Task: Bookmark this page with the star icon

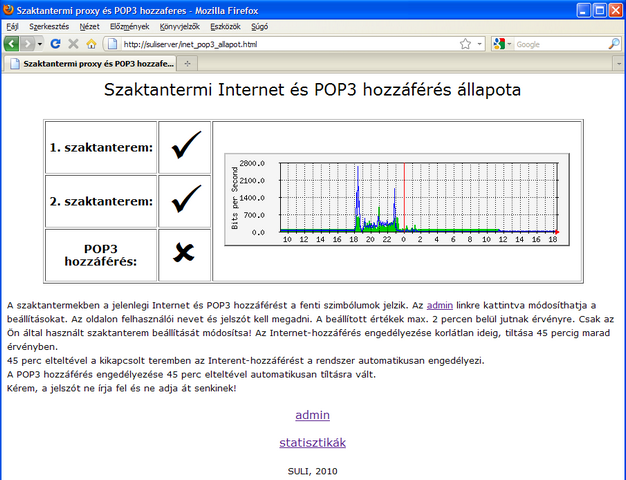Action: pos(465,44)
